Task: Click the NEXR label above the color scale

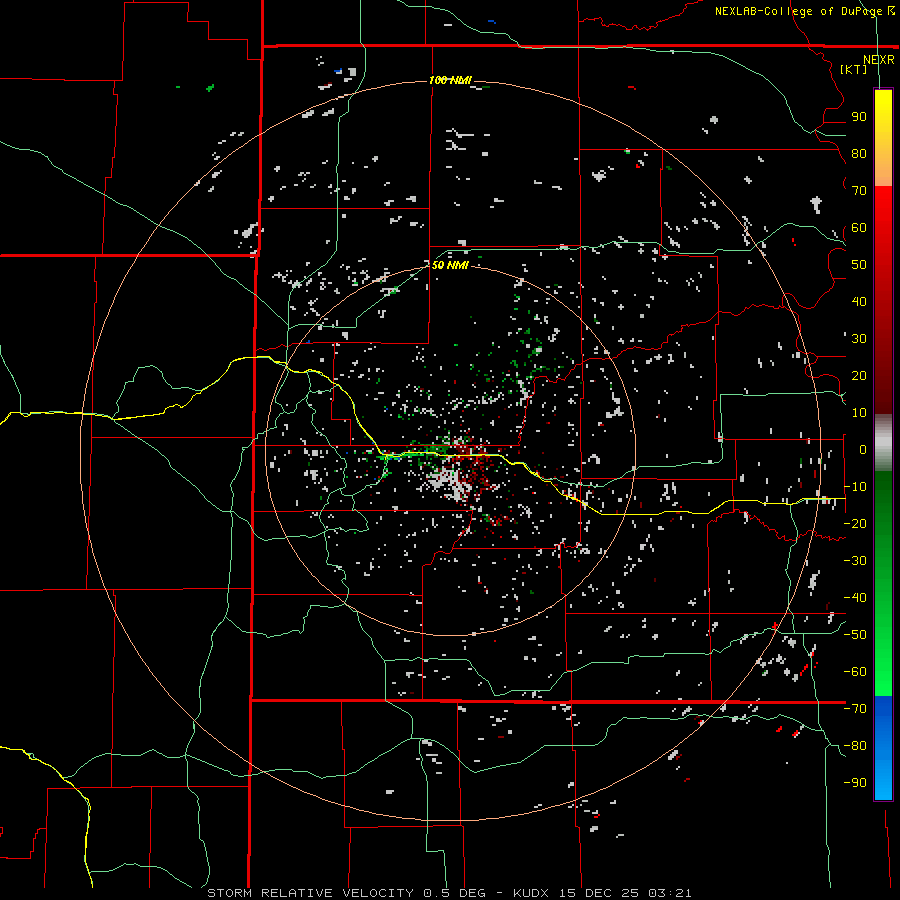Action: click(x=879, y=60)
